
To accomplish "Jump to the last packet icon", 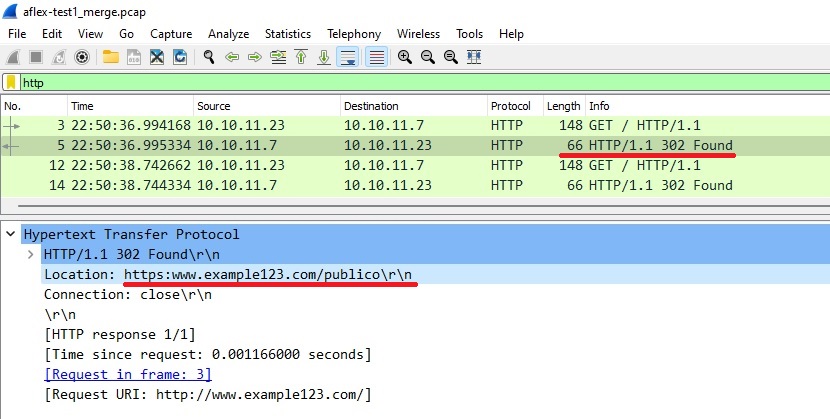I will [324, 57].
